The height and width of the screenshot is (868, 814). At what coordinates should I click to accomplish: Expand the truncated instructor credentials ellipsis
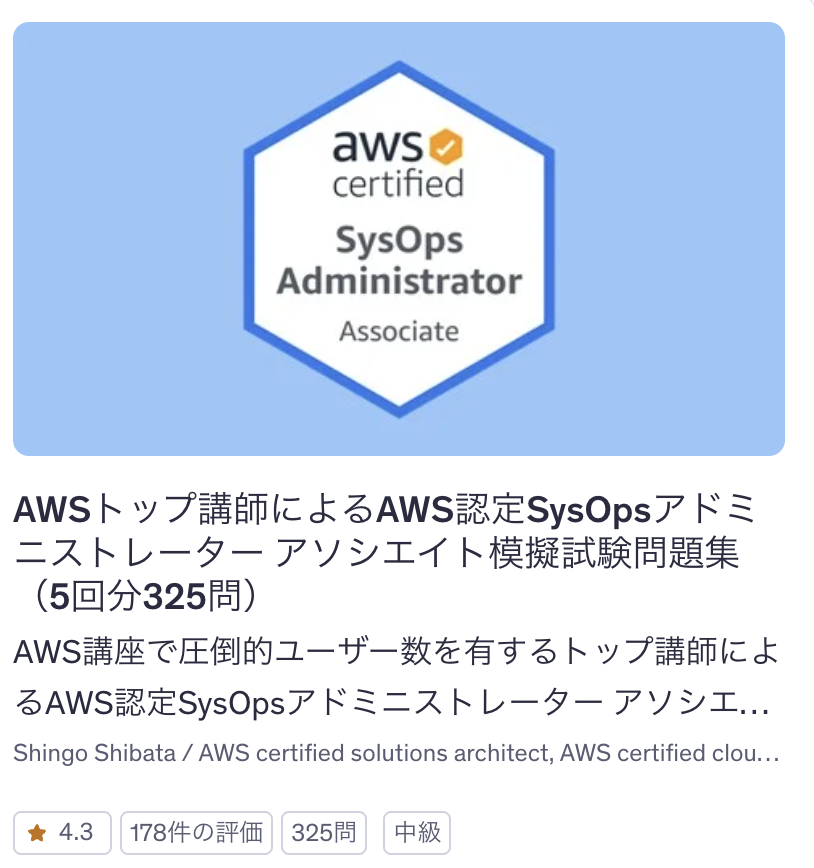click(770, 753)
